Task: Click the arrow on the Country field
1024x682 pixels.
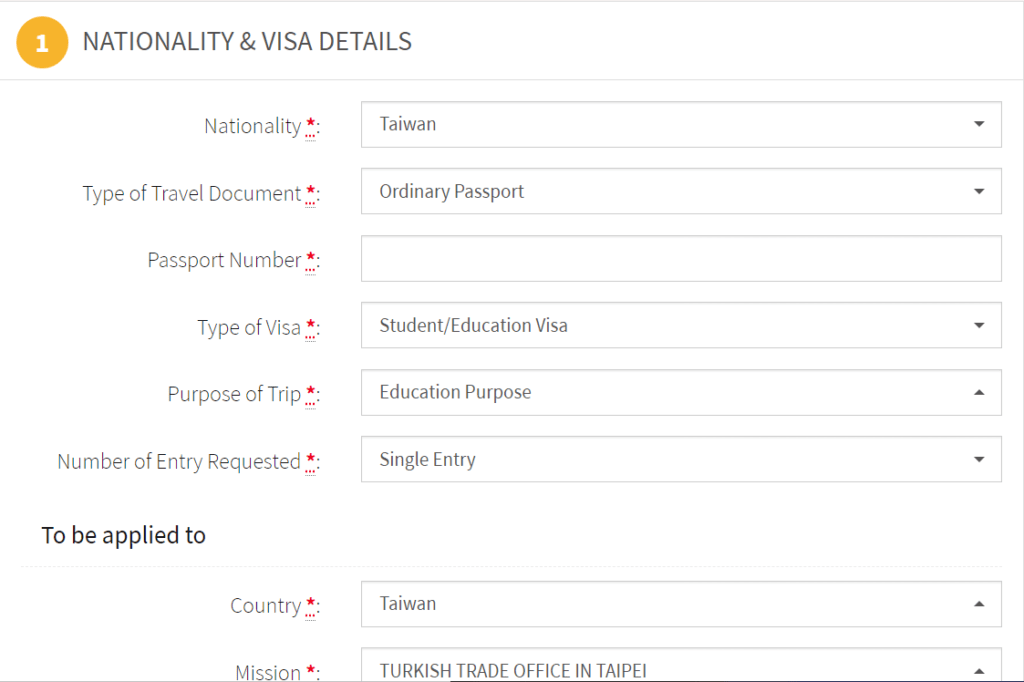Action: [x=978, y=604]
